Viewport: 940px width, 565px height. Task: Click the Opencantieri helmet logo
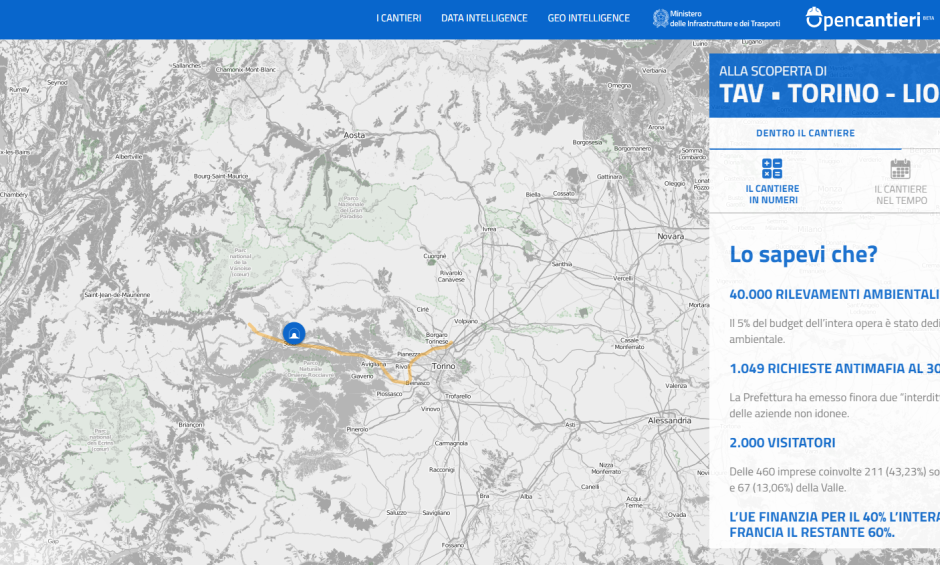tap(816, 18)
